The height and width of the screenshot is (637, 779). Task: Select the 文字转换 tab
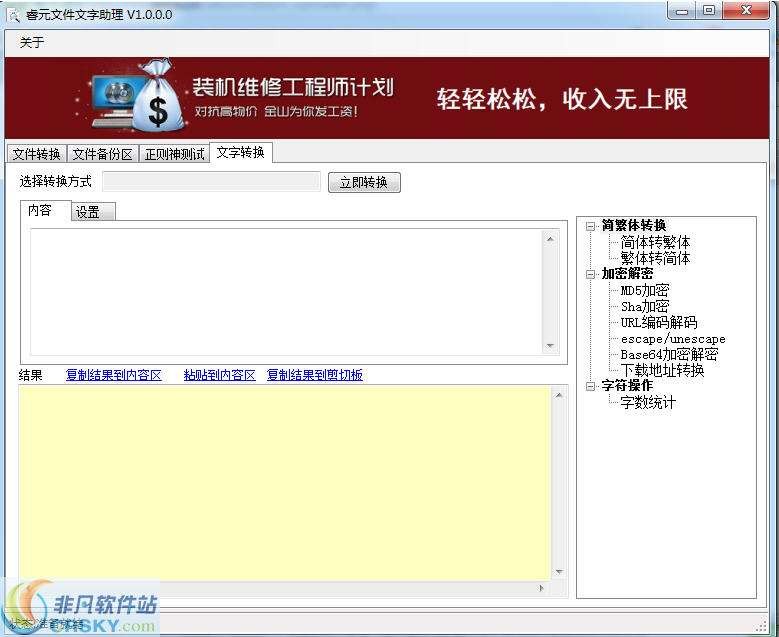(241, 152)
